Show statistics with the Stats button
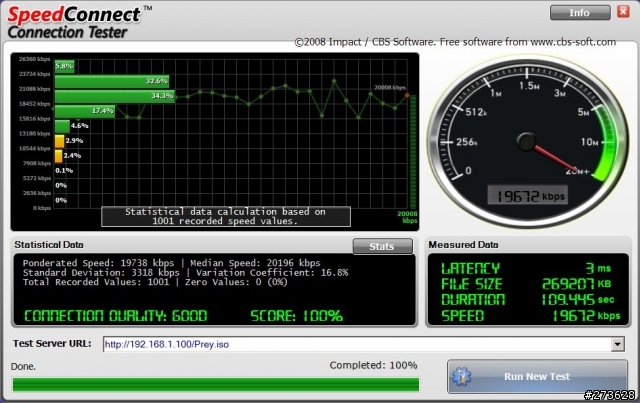 [x=382, y=246]
